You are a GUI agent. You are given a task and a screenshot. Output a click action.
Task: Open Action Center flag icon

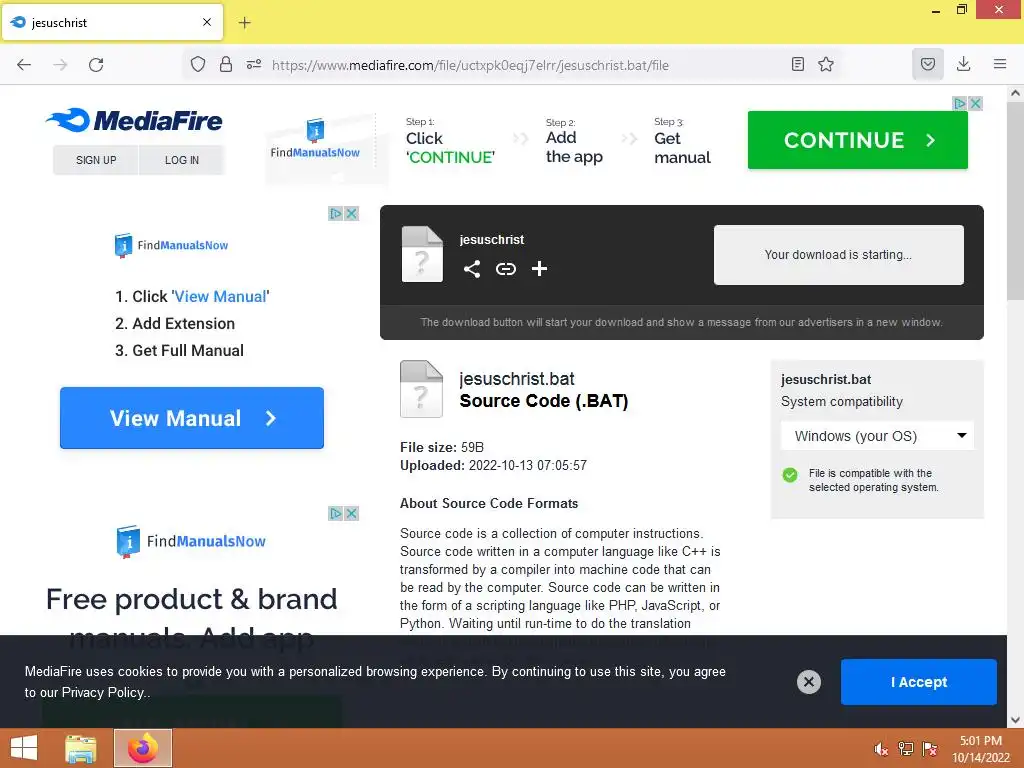click(930, 749)
